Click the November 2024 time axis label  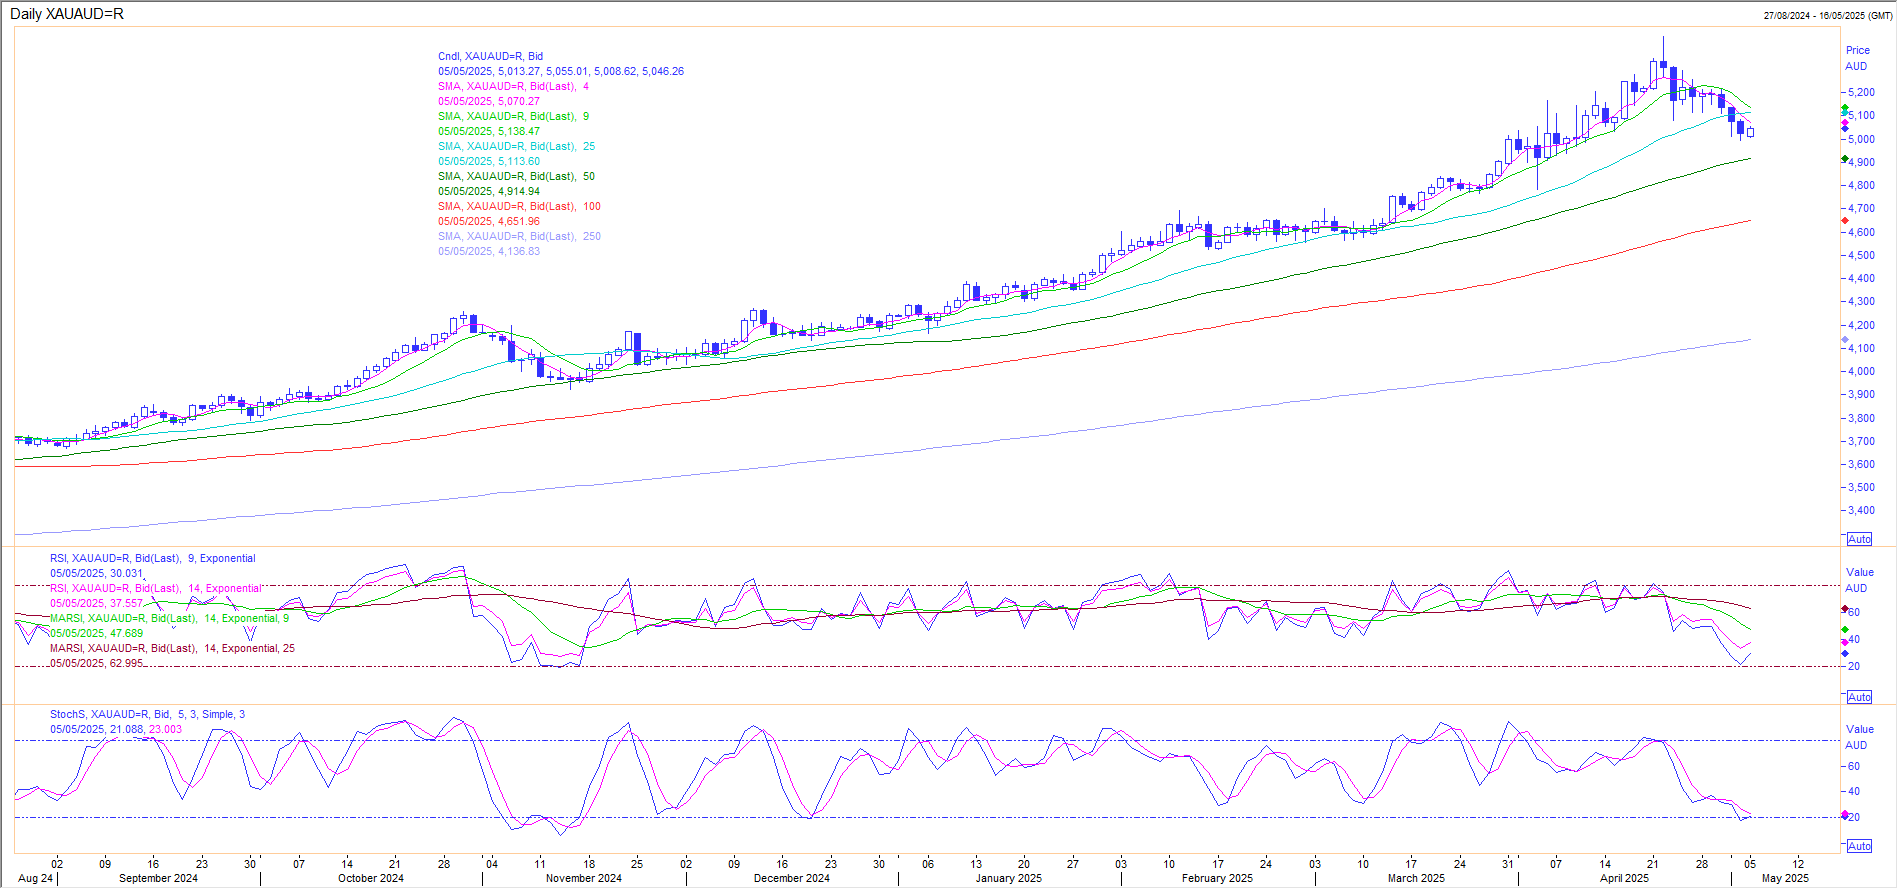584,878
